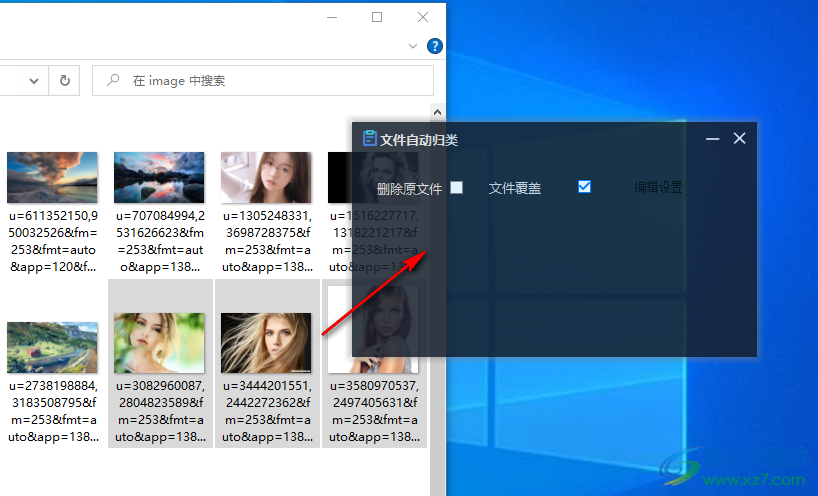Select the u=3444201551 windblown hair thumbnail

(266, 343)
